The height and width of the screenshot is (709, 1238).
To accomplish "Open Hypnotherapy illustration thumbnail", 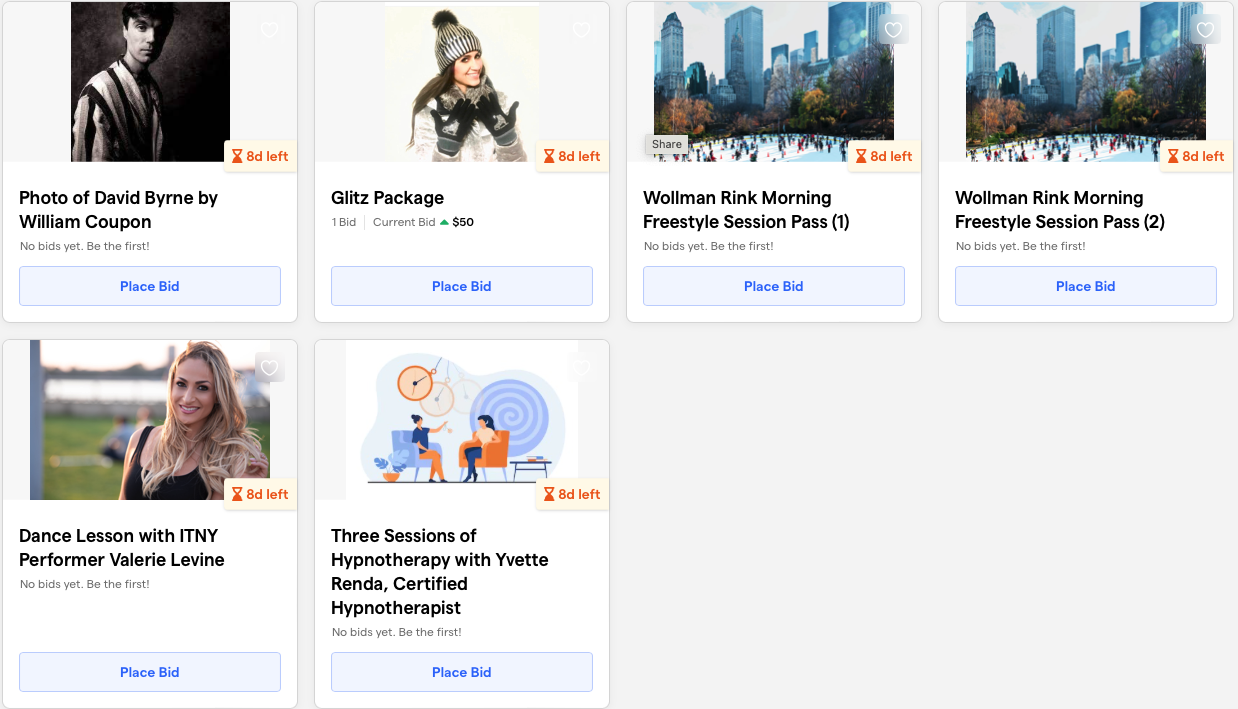I will coord(462,420).
